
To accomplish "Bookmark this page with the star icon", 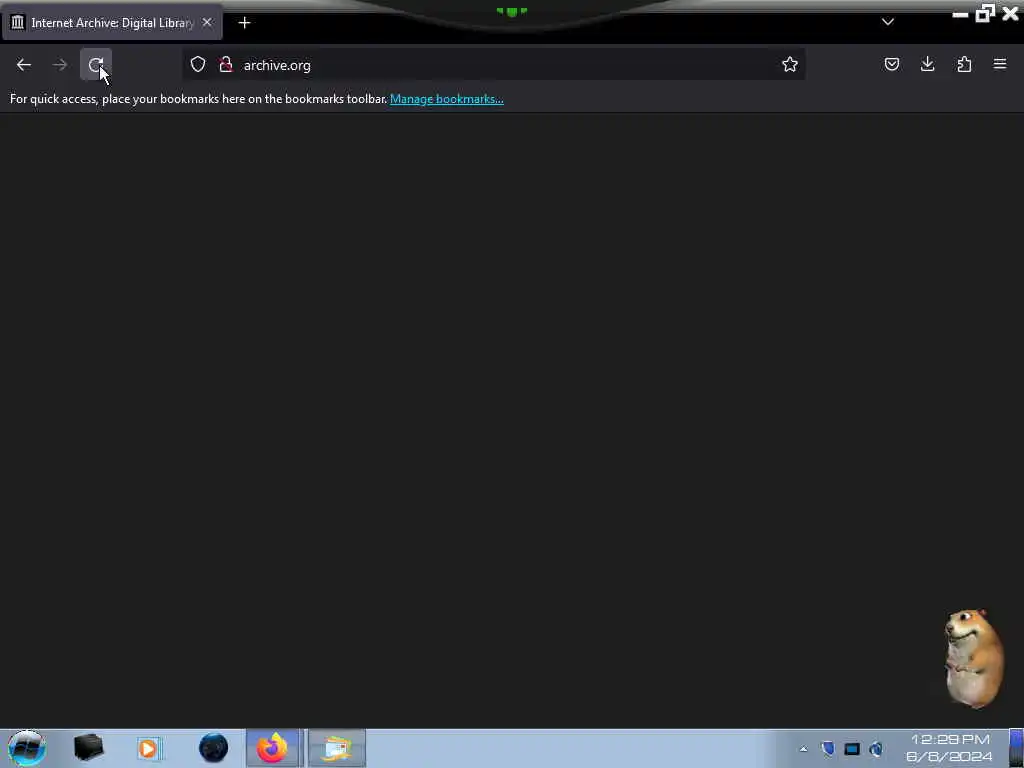I will click(790, 64).
